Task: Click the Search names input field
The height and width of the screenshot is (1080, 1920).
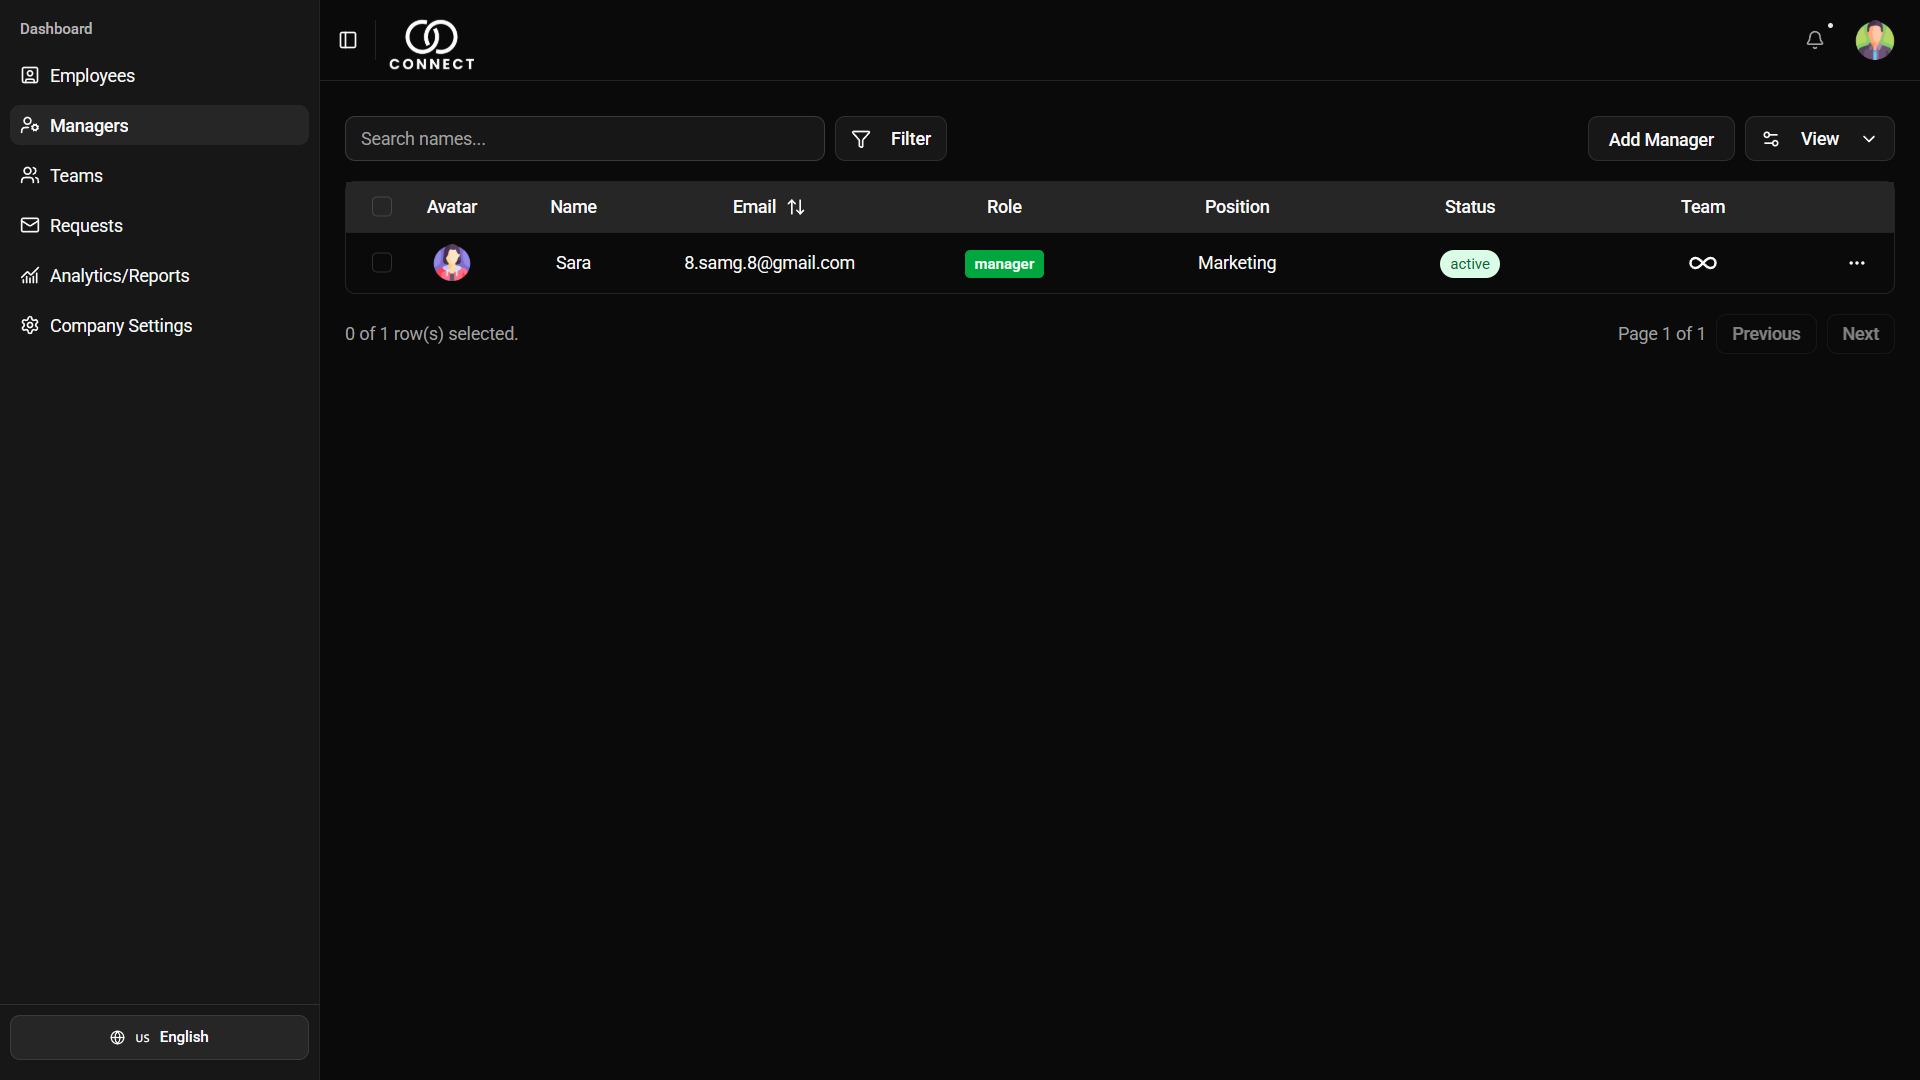Action: [x=584, y=139]
